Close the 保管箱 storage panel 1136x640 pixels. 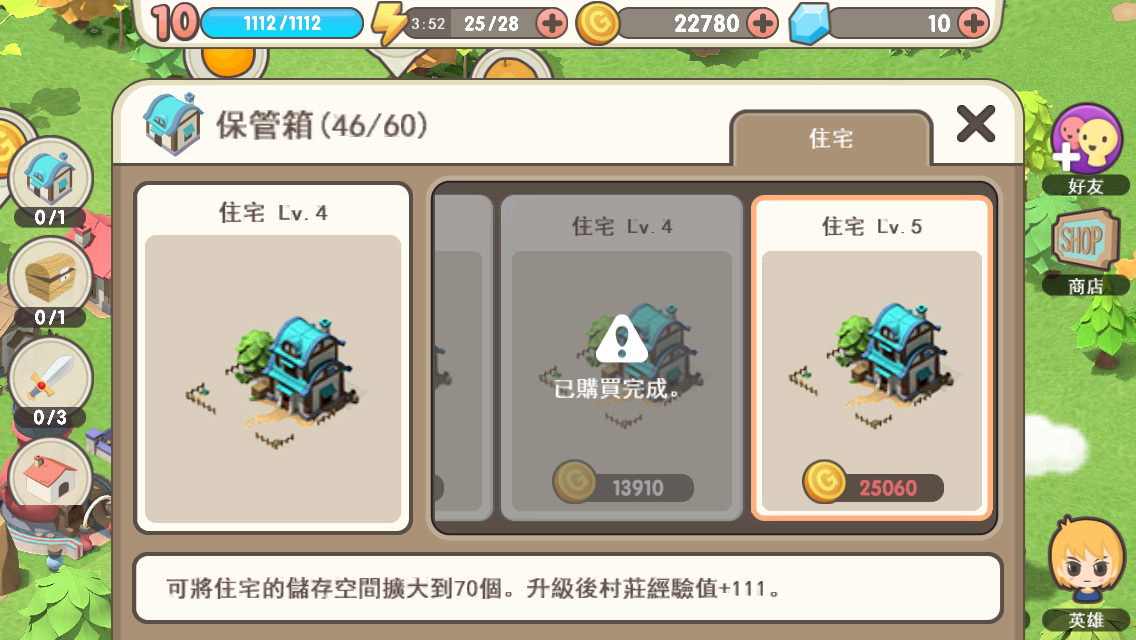coord(976,124)
